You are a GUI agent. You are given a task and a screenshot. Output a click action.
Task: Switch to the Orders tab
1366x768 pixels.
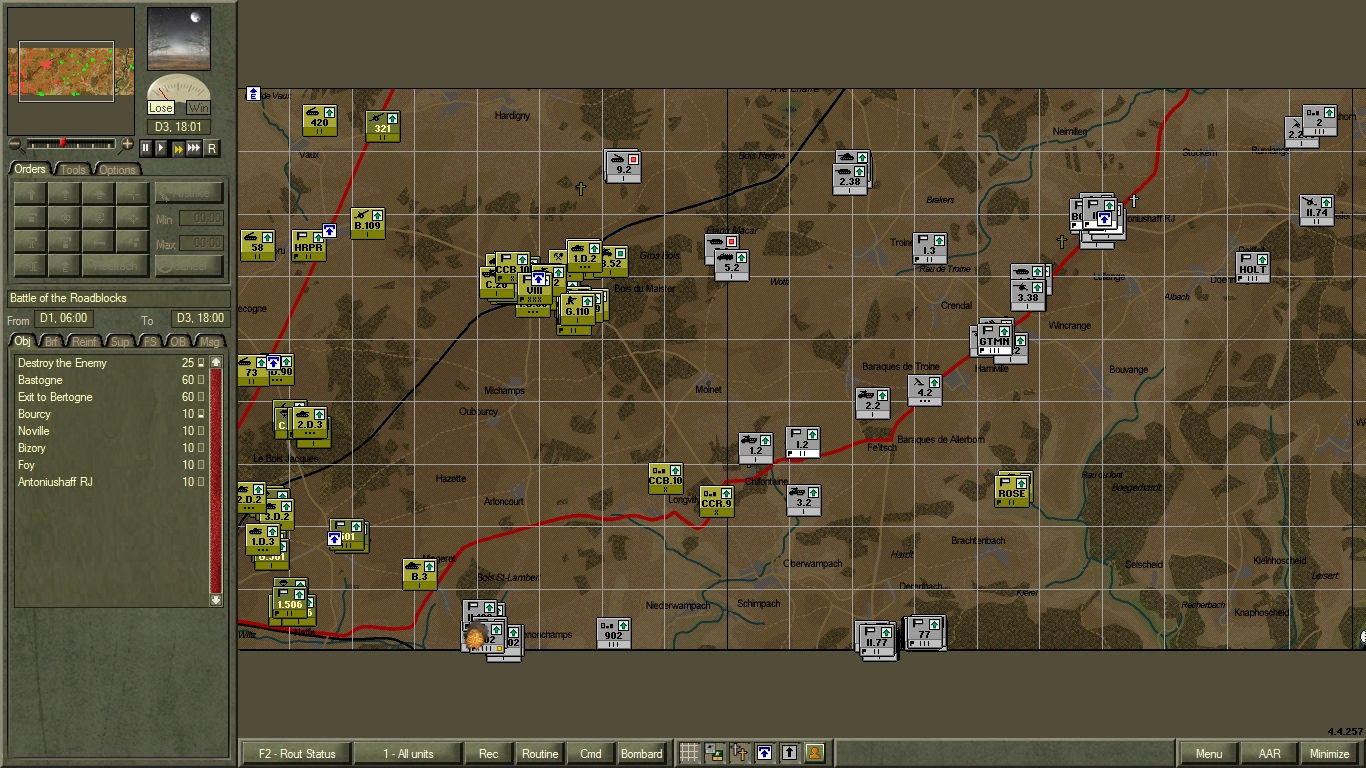(x=30, y=169)
